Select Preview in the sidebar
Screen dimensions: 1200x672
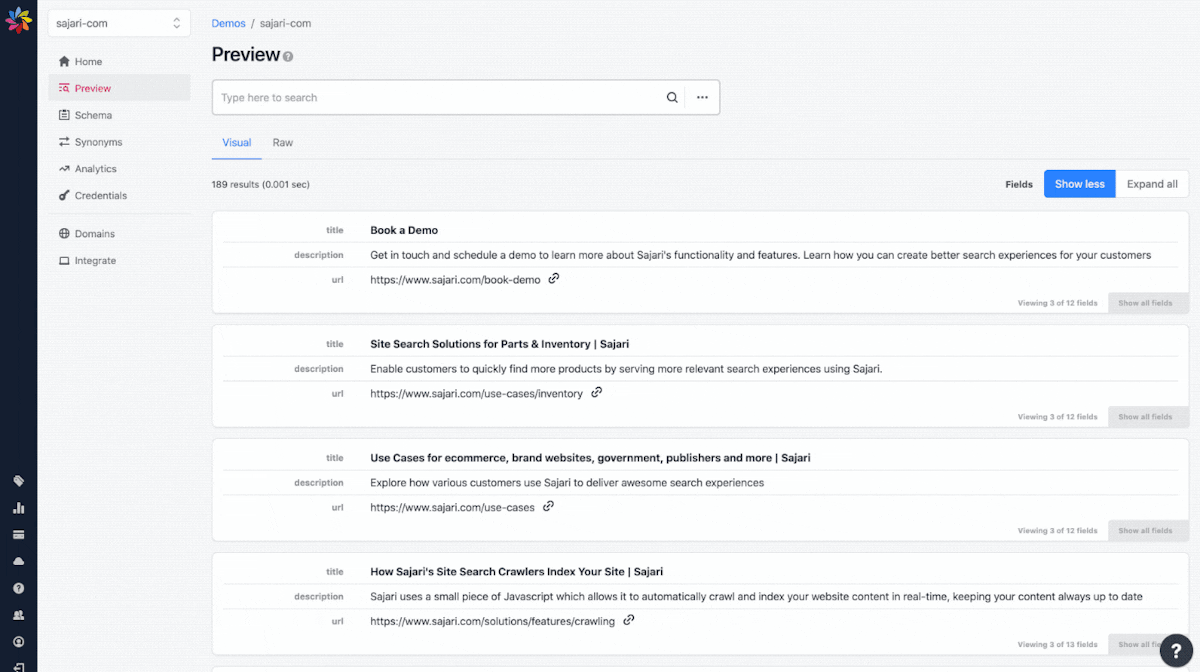point(119,88)
